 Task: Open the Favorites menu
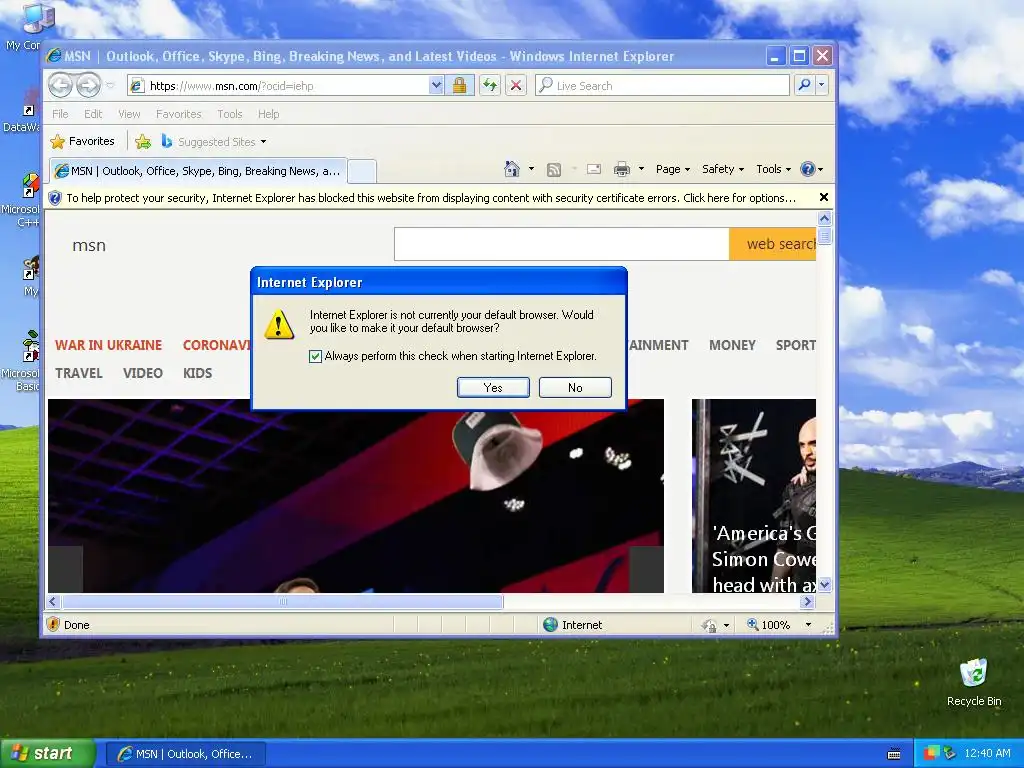tap(178, 114)
